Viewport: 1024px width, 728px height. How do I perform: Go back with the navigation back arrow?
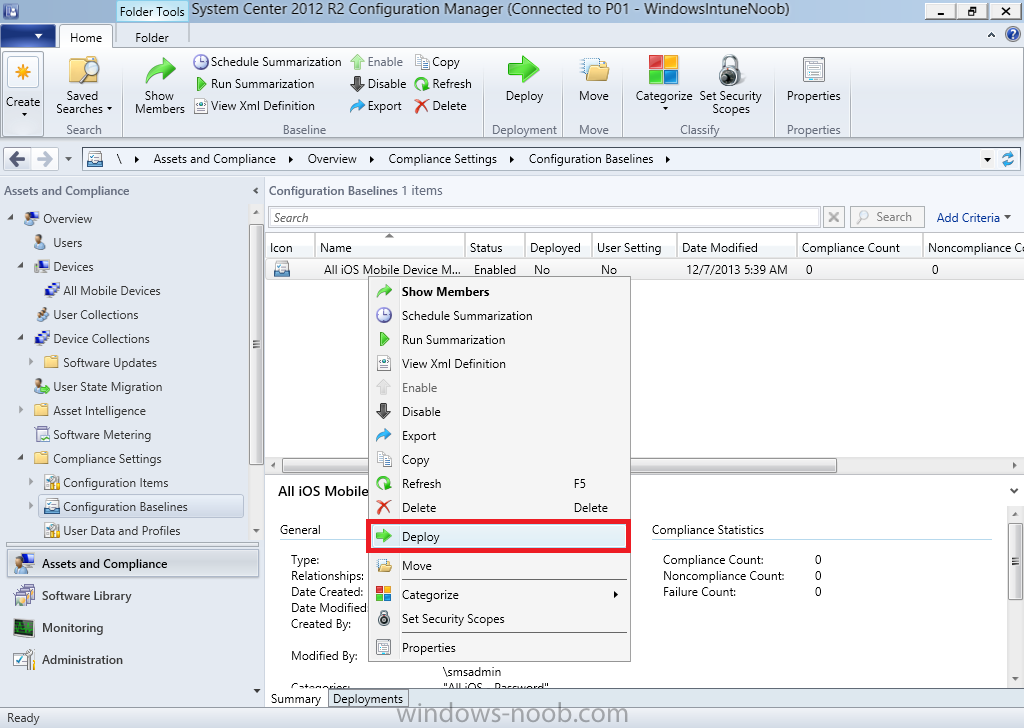click(x=18, y=159)
